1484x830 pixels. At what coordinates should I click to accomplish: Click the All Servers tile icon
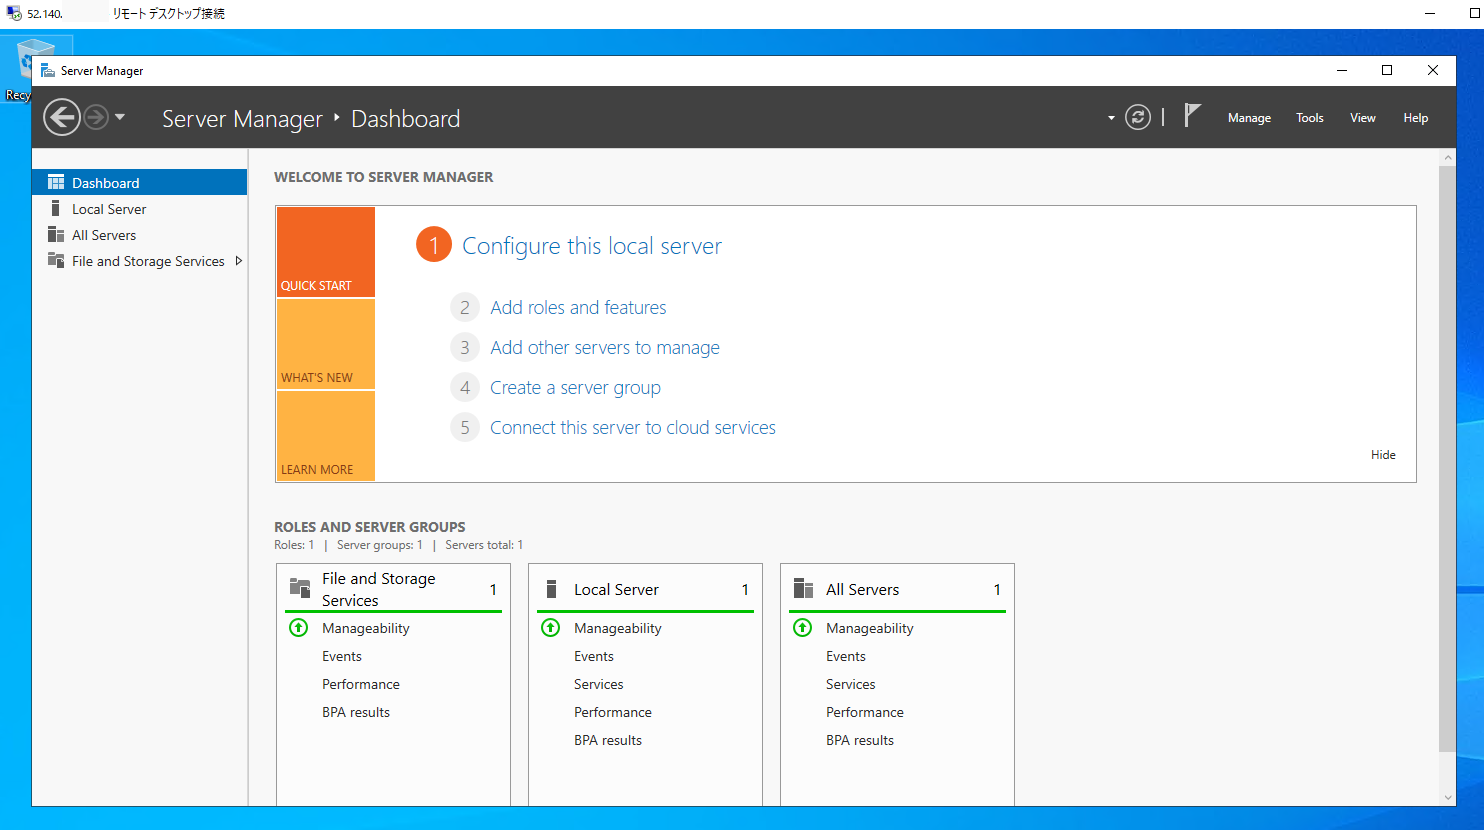coord(803,588)
